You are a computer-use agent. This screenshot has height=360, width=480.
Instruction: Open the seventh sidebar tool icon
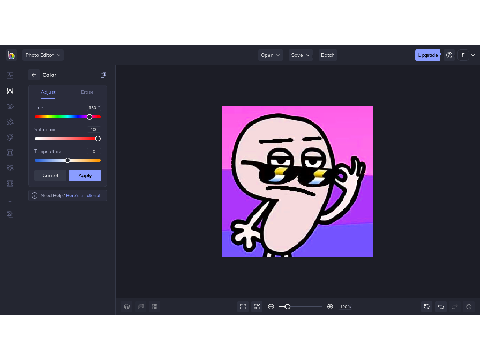pos(10,168)
